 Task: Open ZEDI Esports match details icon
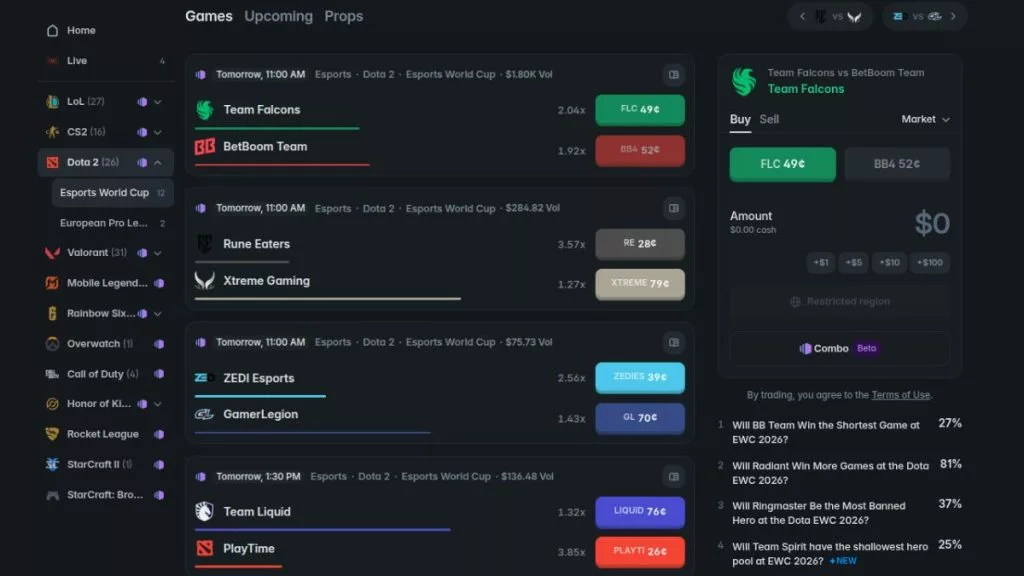(673, 342)
